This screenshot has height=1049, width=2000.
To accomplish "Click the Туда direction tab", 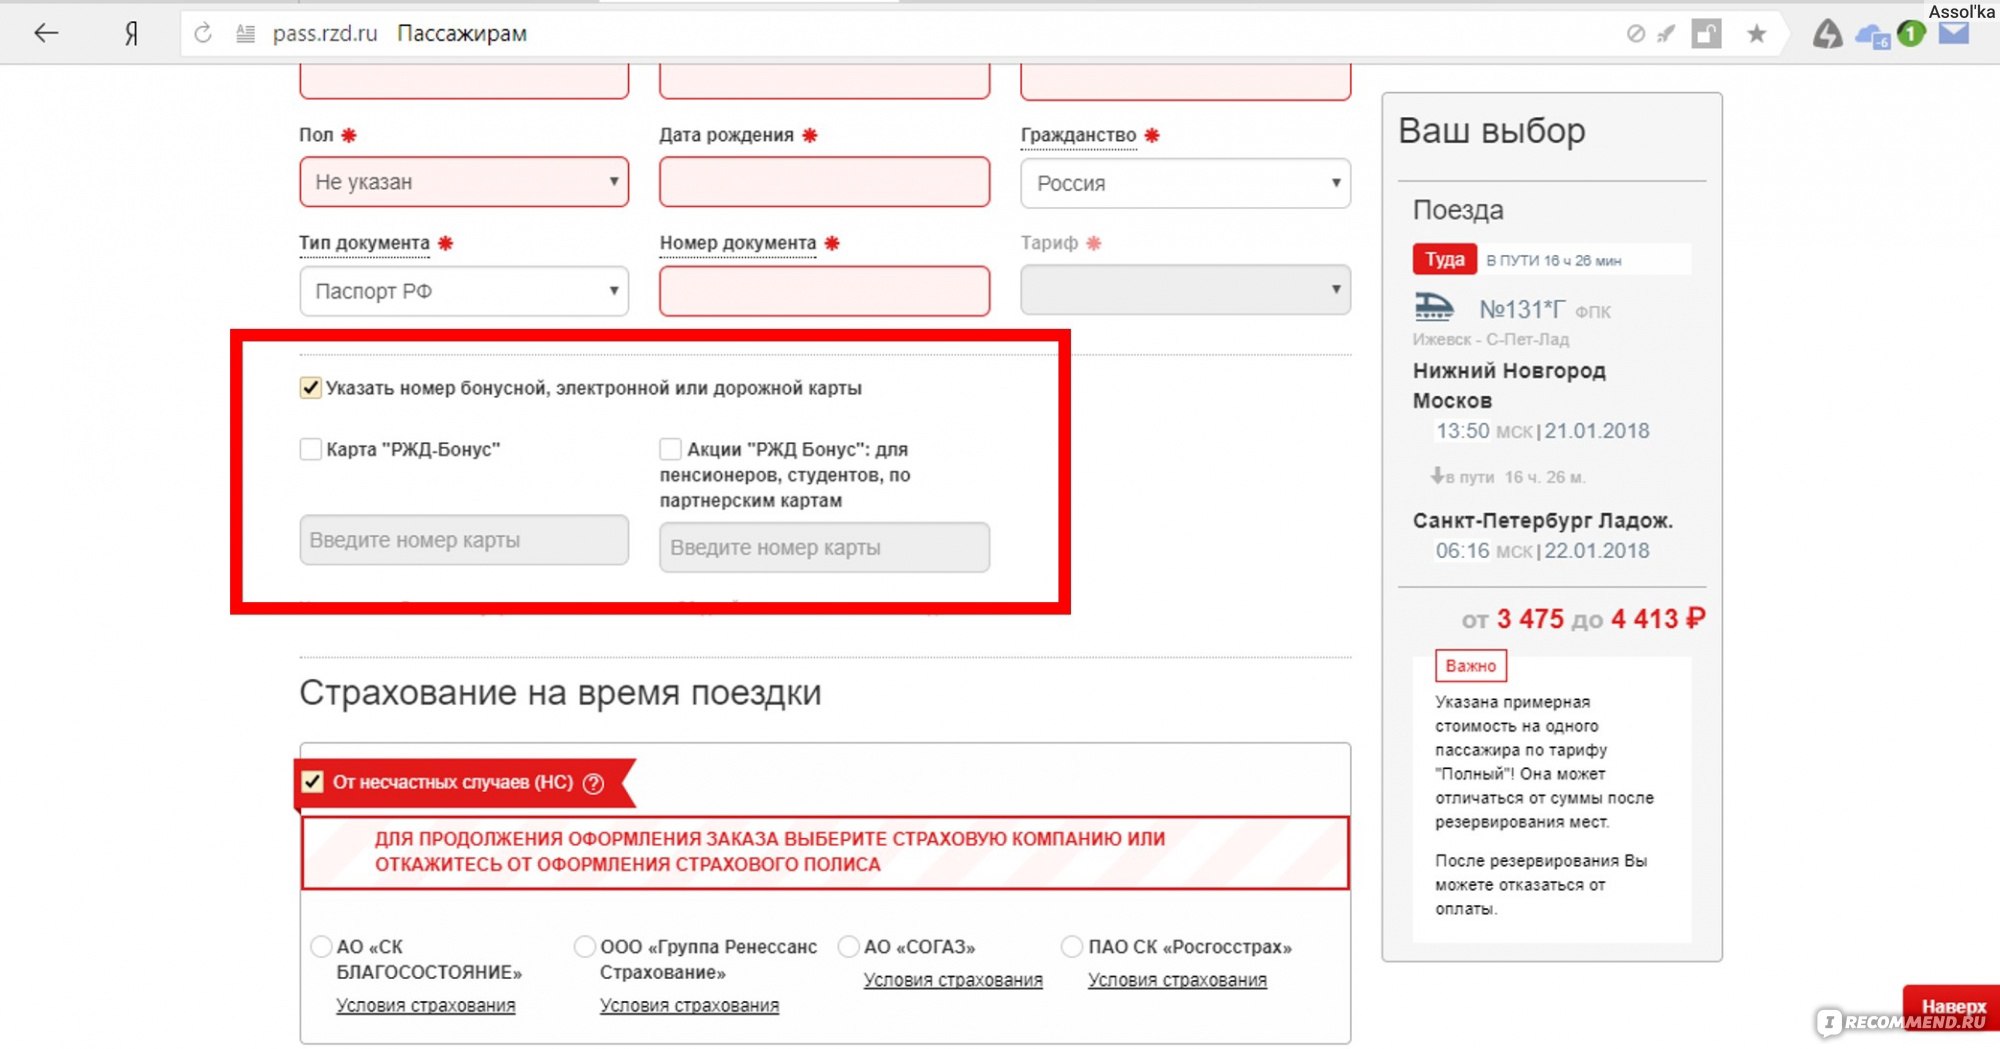I will [x=1444, y=260].
